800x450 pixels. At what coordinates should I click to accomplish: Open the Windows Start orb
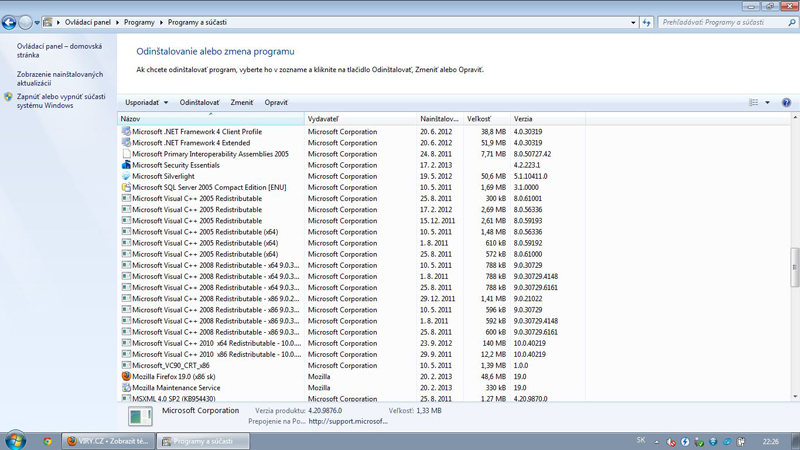pyautogui.click(x=15, y=440)
